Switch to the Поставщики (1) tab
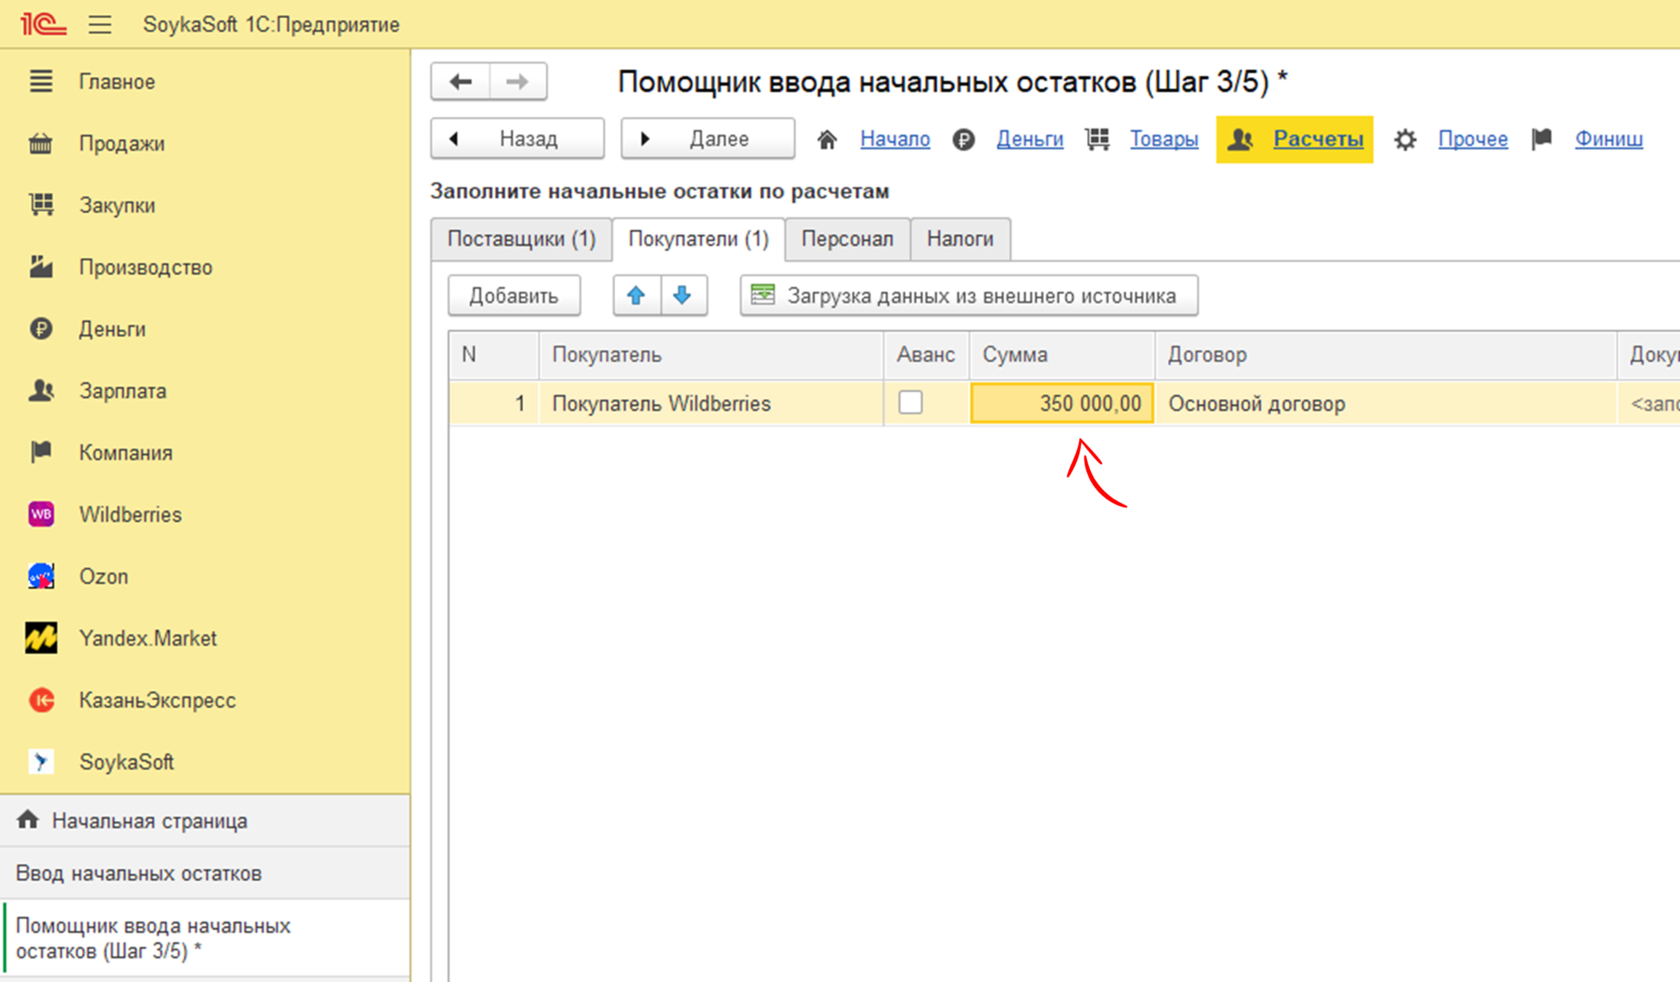1680x982 pixels. coord(521,240)
